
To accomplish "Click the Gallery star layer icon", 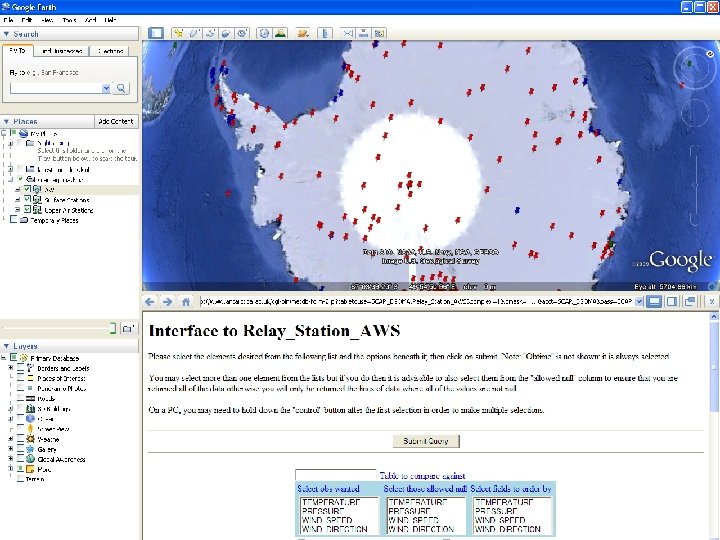I will click(x=30, y=449).
